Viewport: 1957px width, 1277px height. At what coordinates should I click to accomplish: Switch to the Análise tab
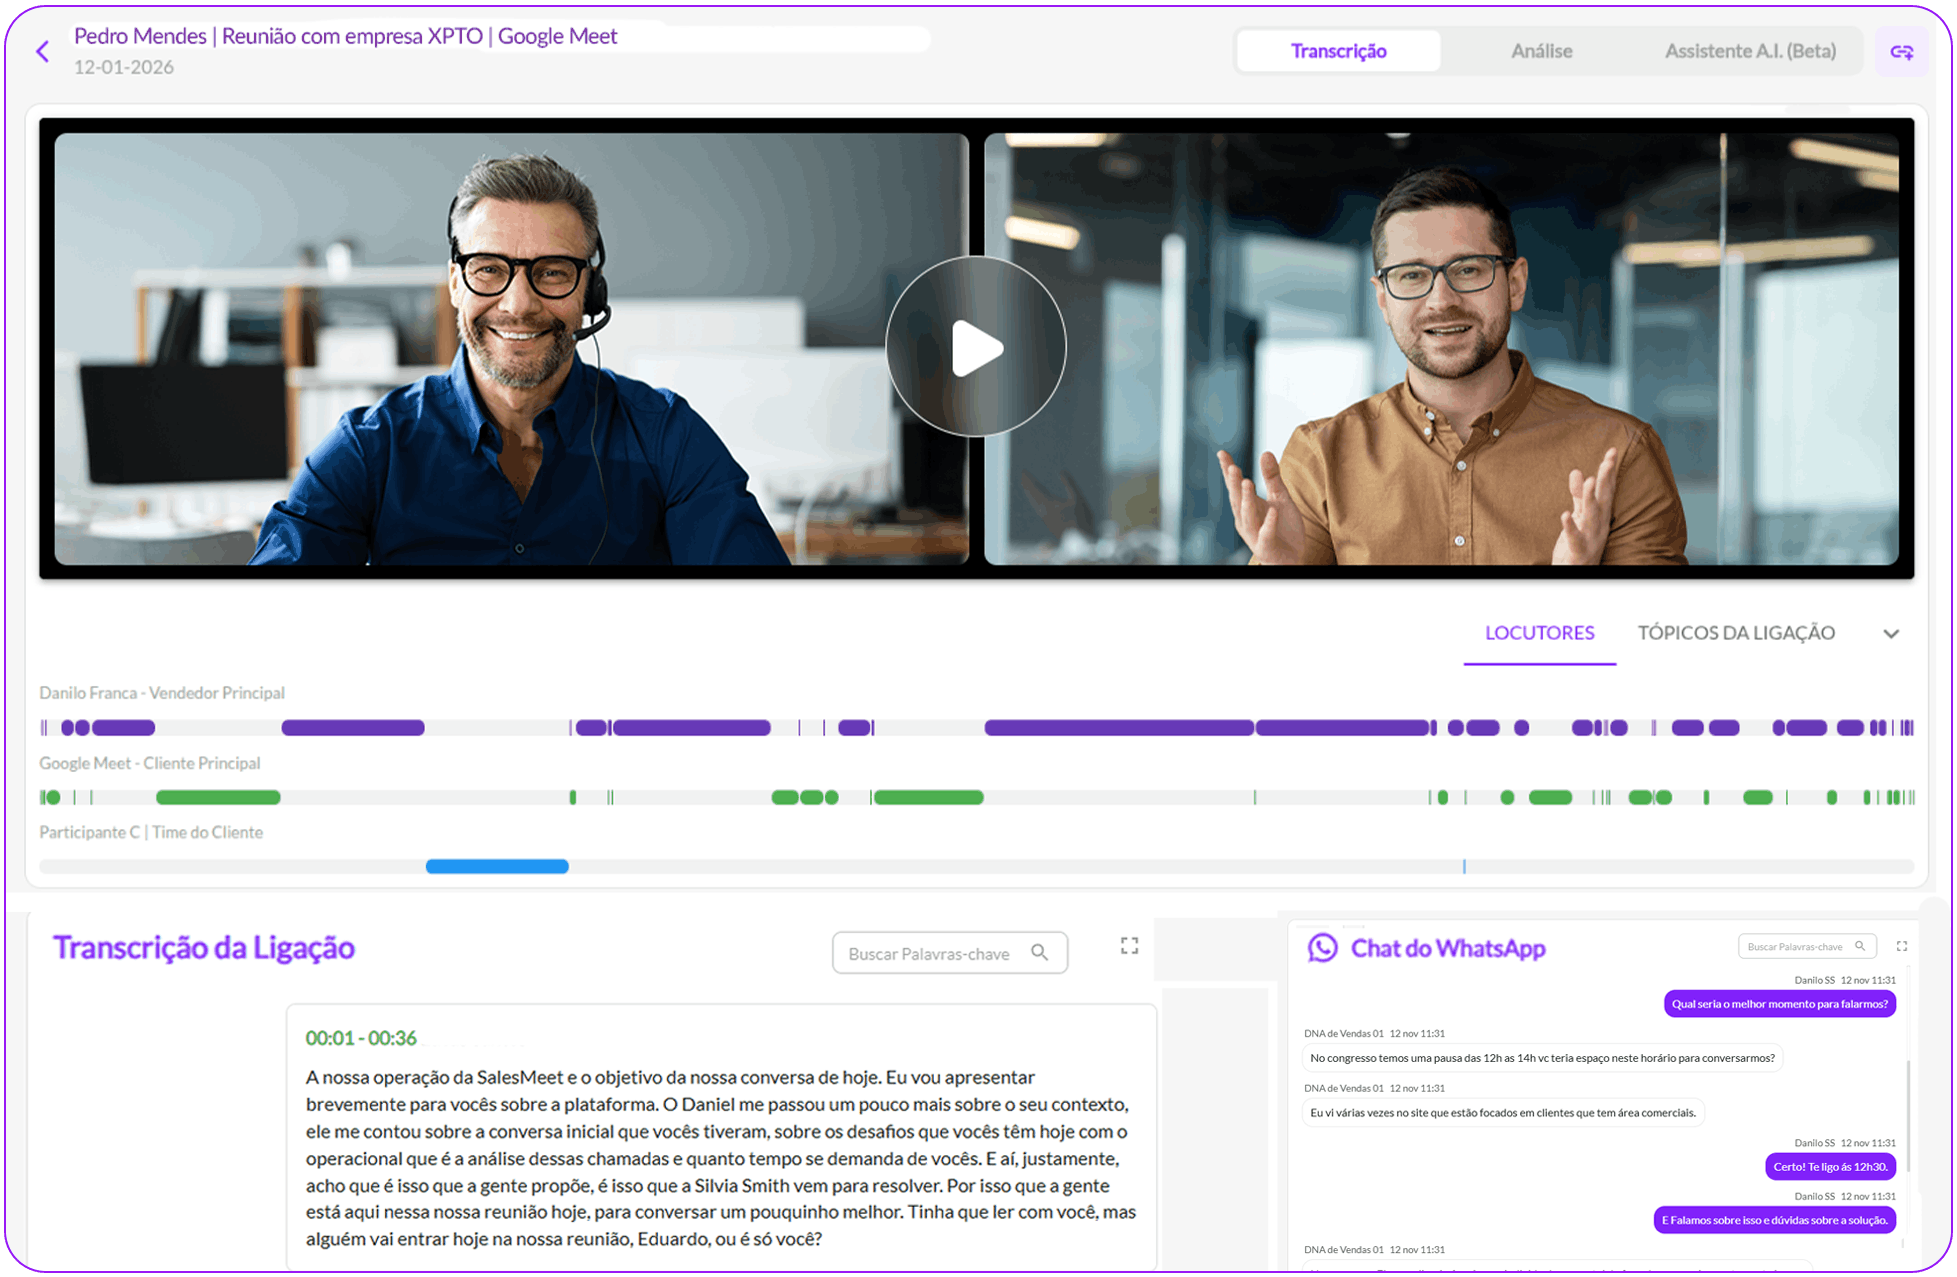(x=1541, y=51)
